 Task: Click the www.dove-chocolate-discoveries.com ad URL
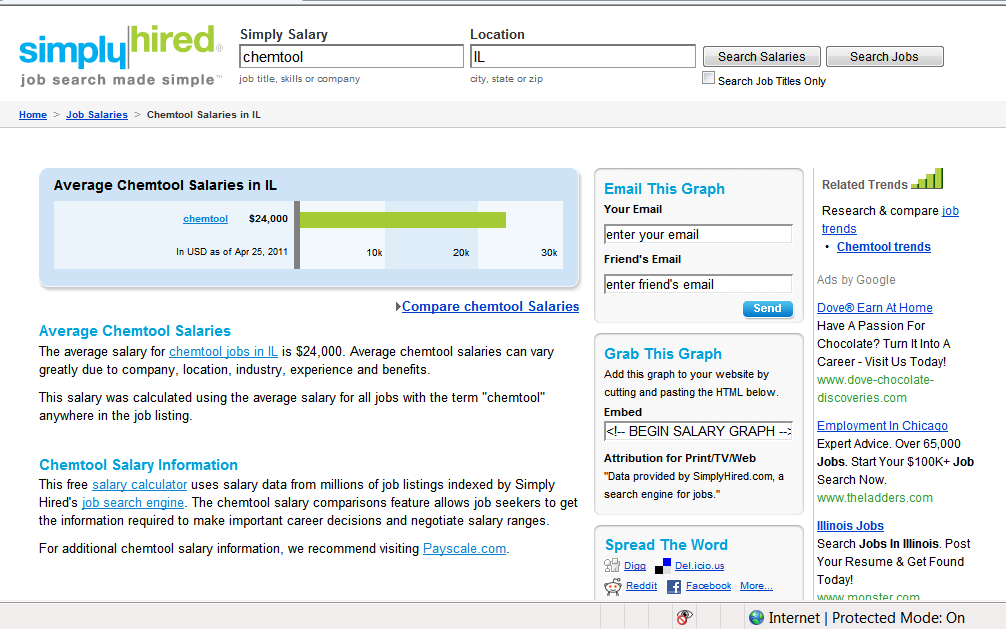pos(875,389)
